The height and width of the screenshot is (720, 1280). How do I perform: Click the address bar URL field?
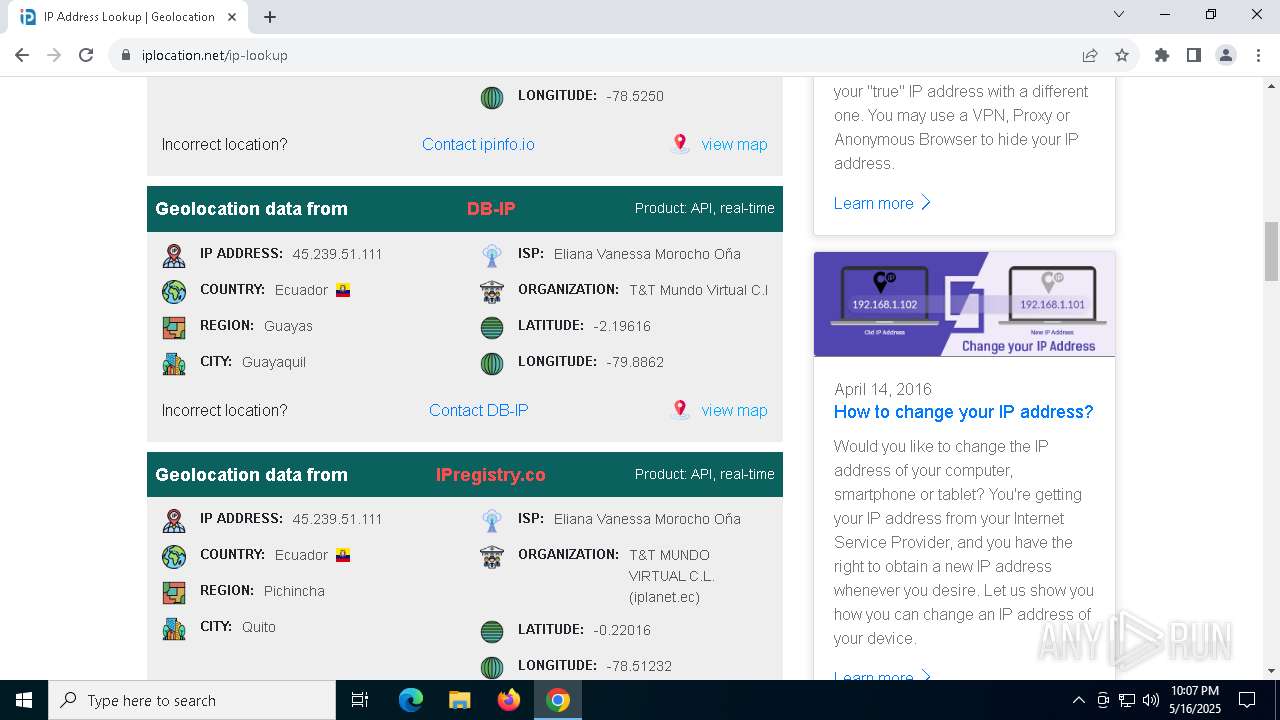point(600,55)
